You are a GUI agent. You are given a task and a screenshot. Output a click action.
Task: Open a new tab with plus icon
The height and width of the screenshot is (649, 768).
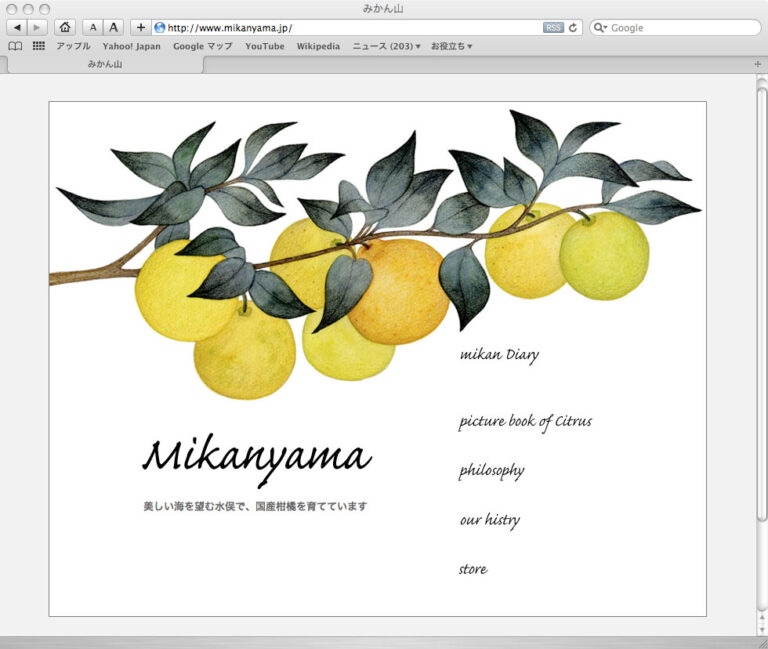point(758,64)
